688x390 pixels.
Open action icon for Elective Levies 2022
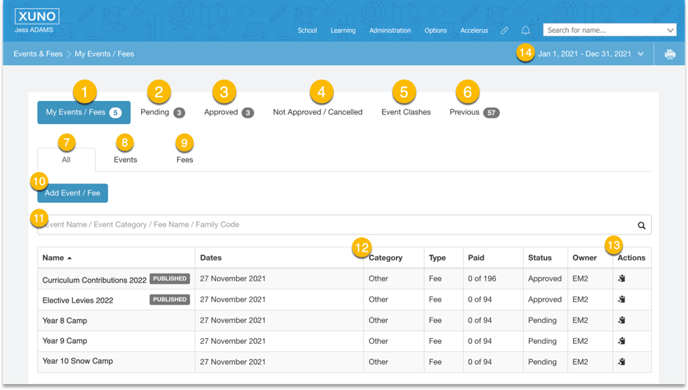tap(621, 300)
